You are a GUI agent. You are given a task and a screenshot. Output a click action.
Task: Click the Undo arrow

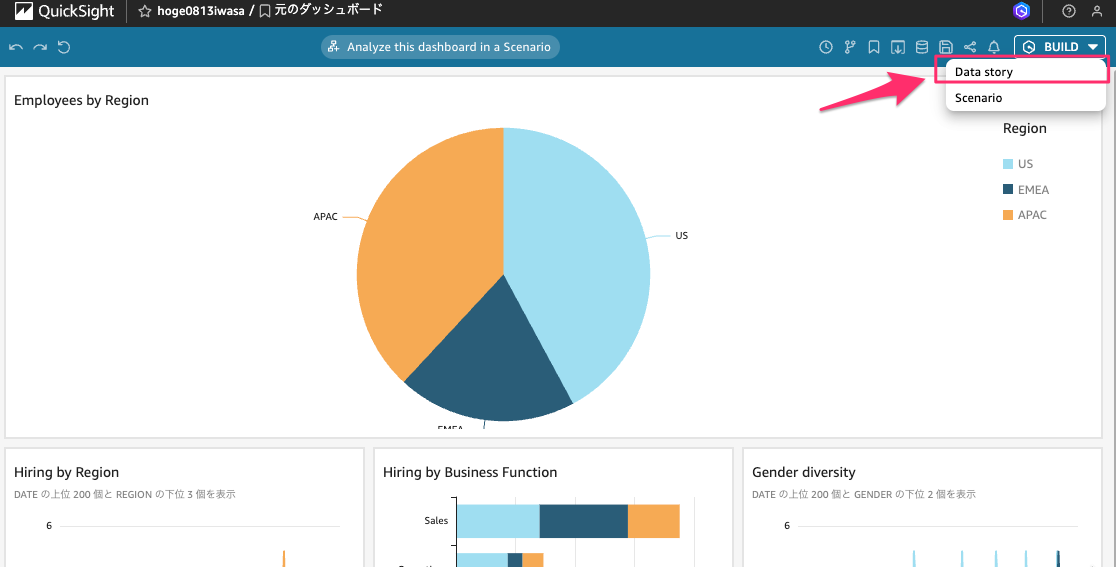(16, 47)
